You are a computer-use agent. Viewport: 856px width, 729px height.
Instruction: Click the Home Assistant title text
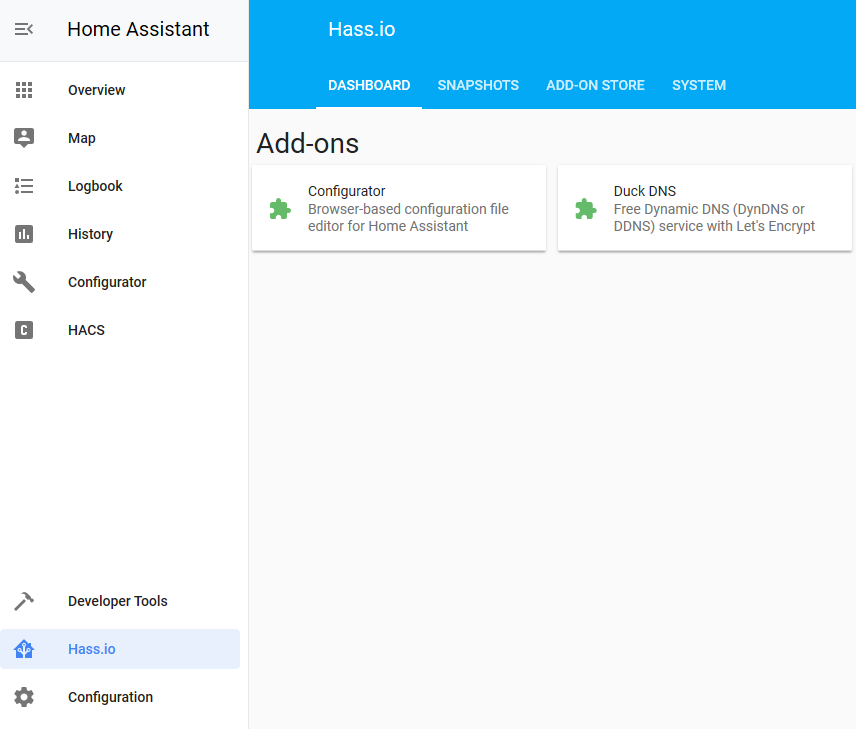point(138,29)
